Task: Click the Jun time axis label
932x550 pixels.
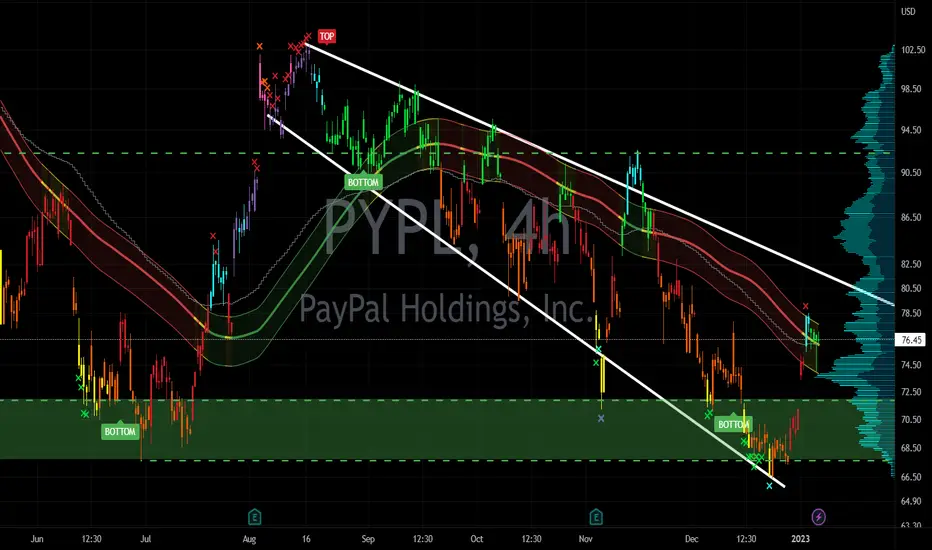Action: click(37, 539)
